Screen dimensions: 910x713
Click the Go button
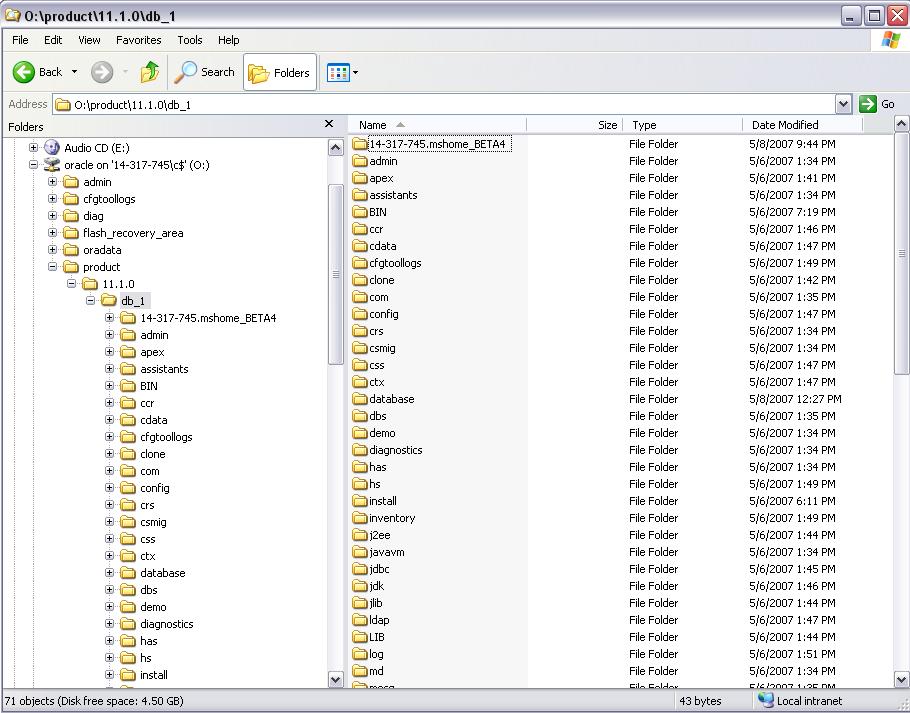(x=877, y=104)
